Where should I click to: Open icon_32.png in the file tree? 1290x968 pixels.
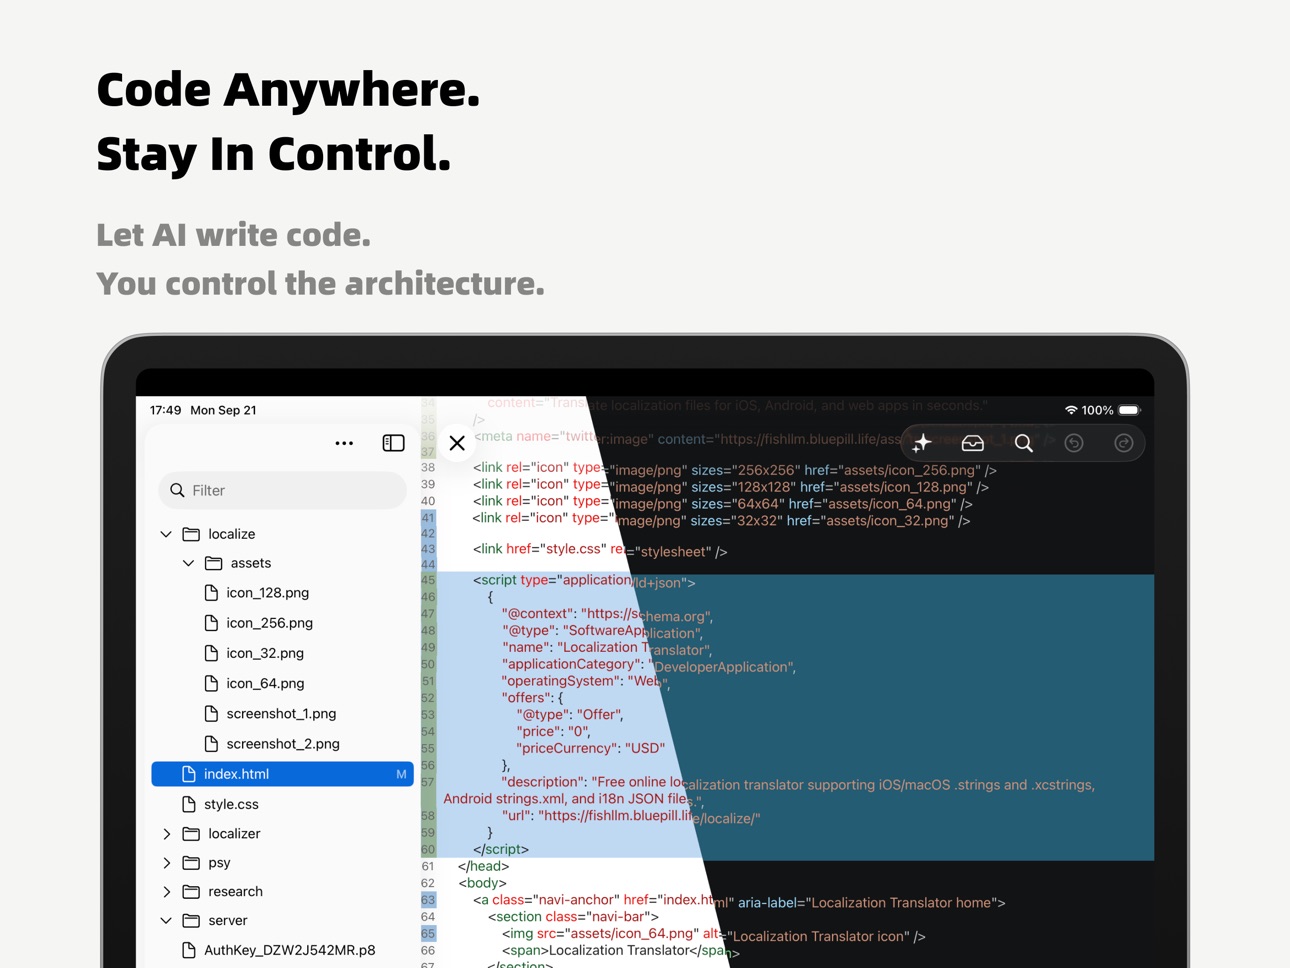[x=264, y=653]
